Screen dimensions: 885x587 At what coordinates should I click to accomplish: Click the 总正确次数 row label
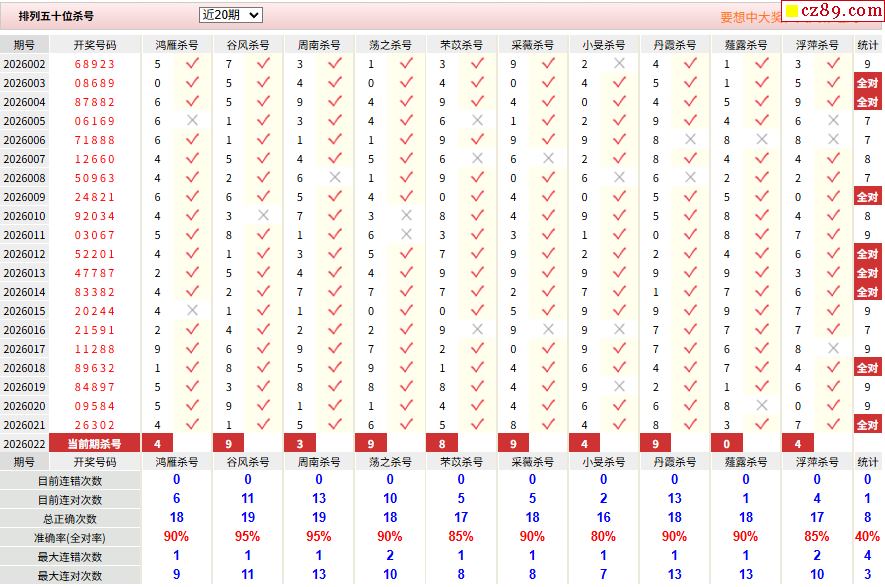click(x=70, y=519)
